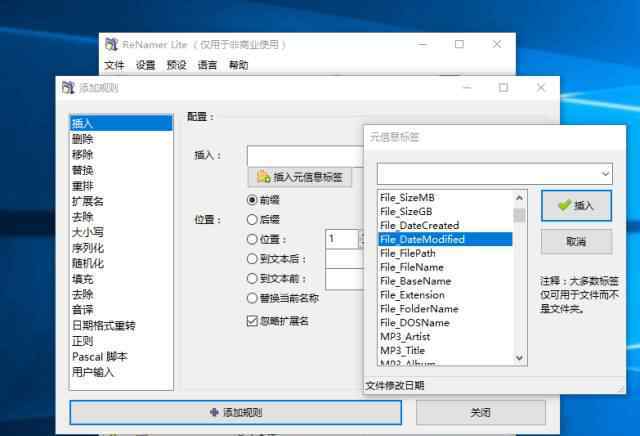Select the 移除 rule type
The image size is (640, 436).
[x=121, y=154]
